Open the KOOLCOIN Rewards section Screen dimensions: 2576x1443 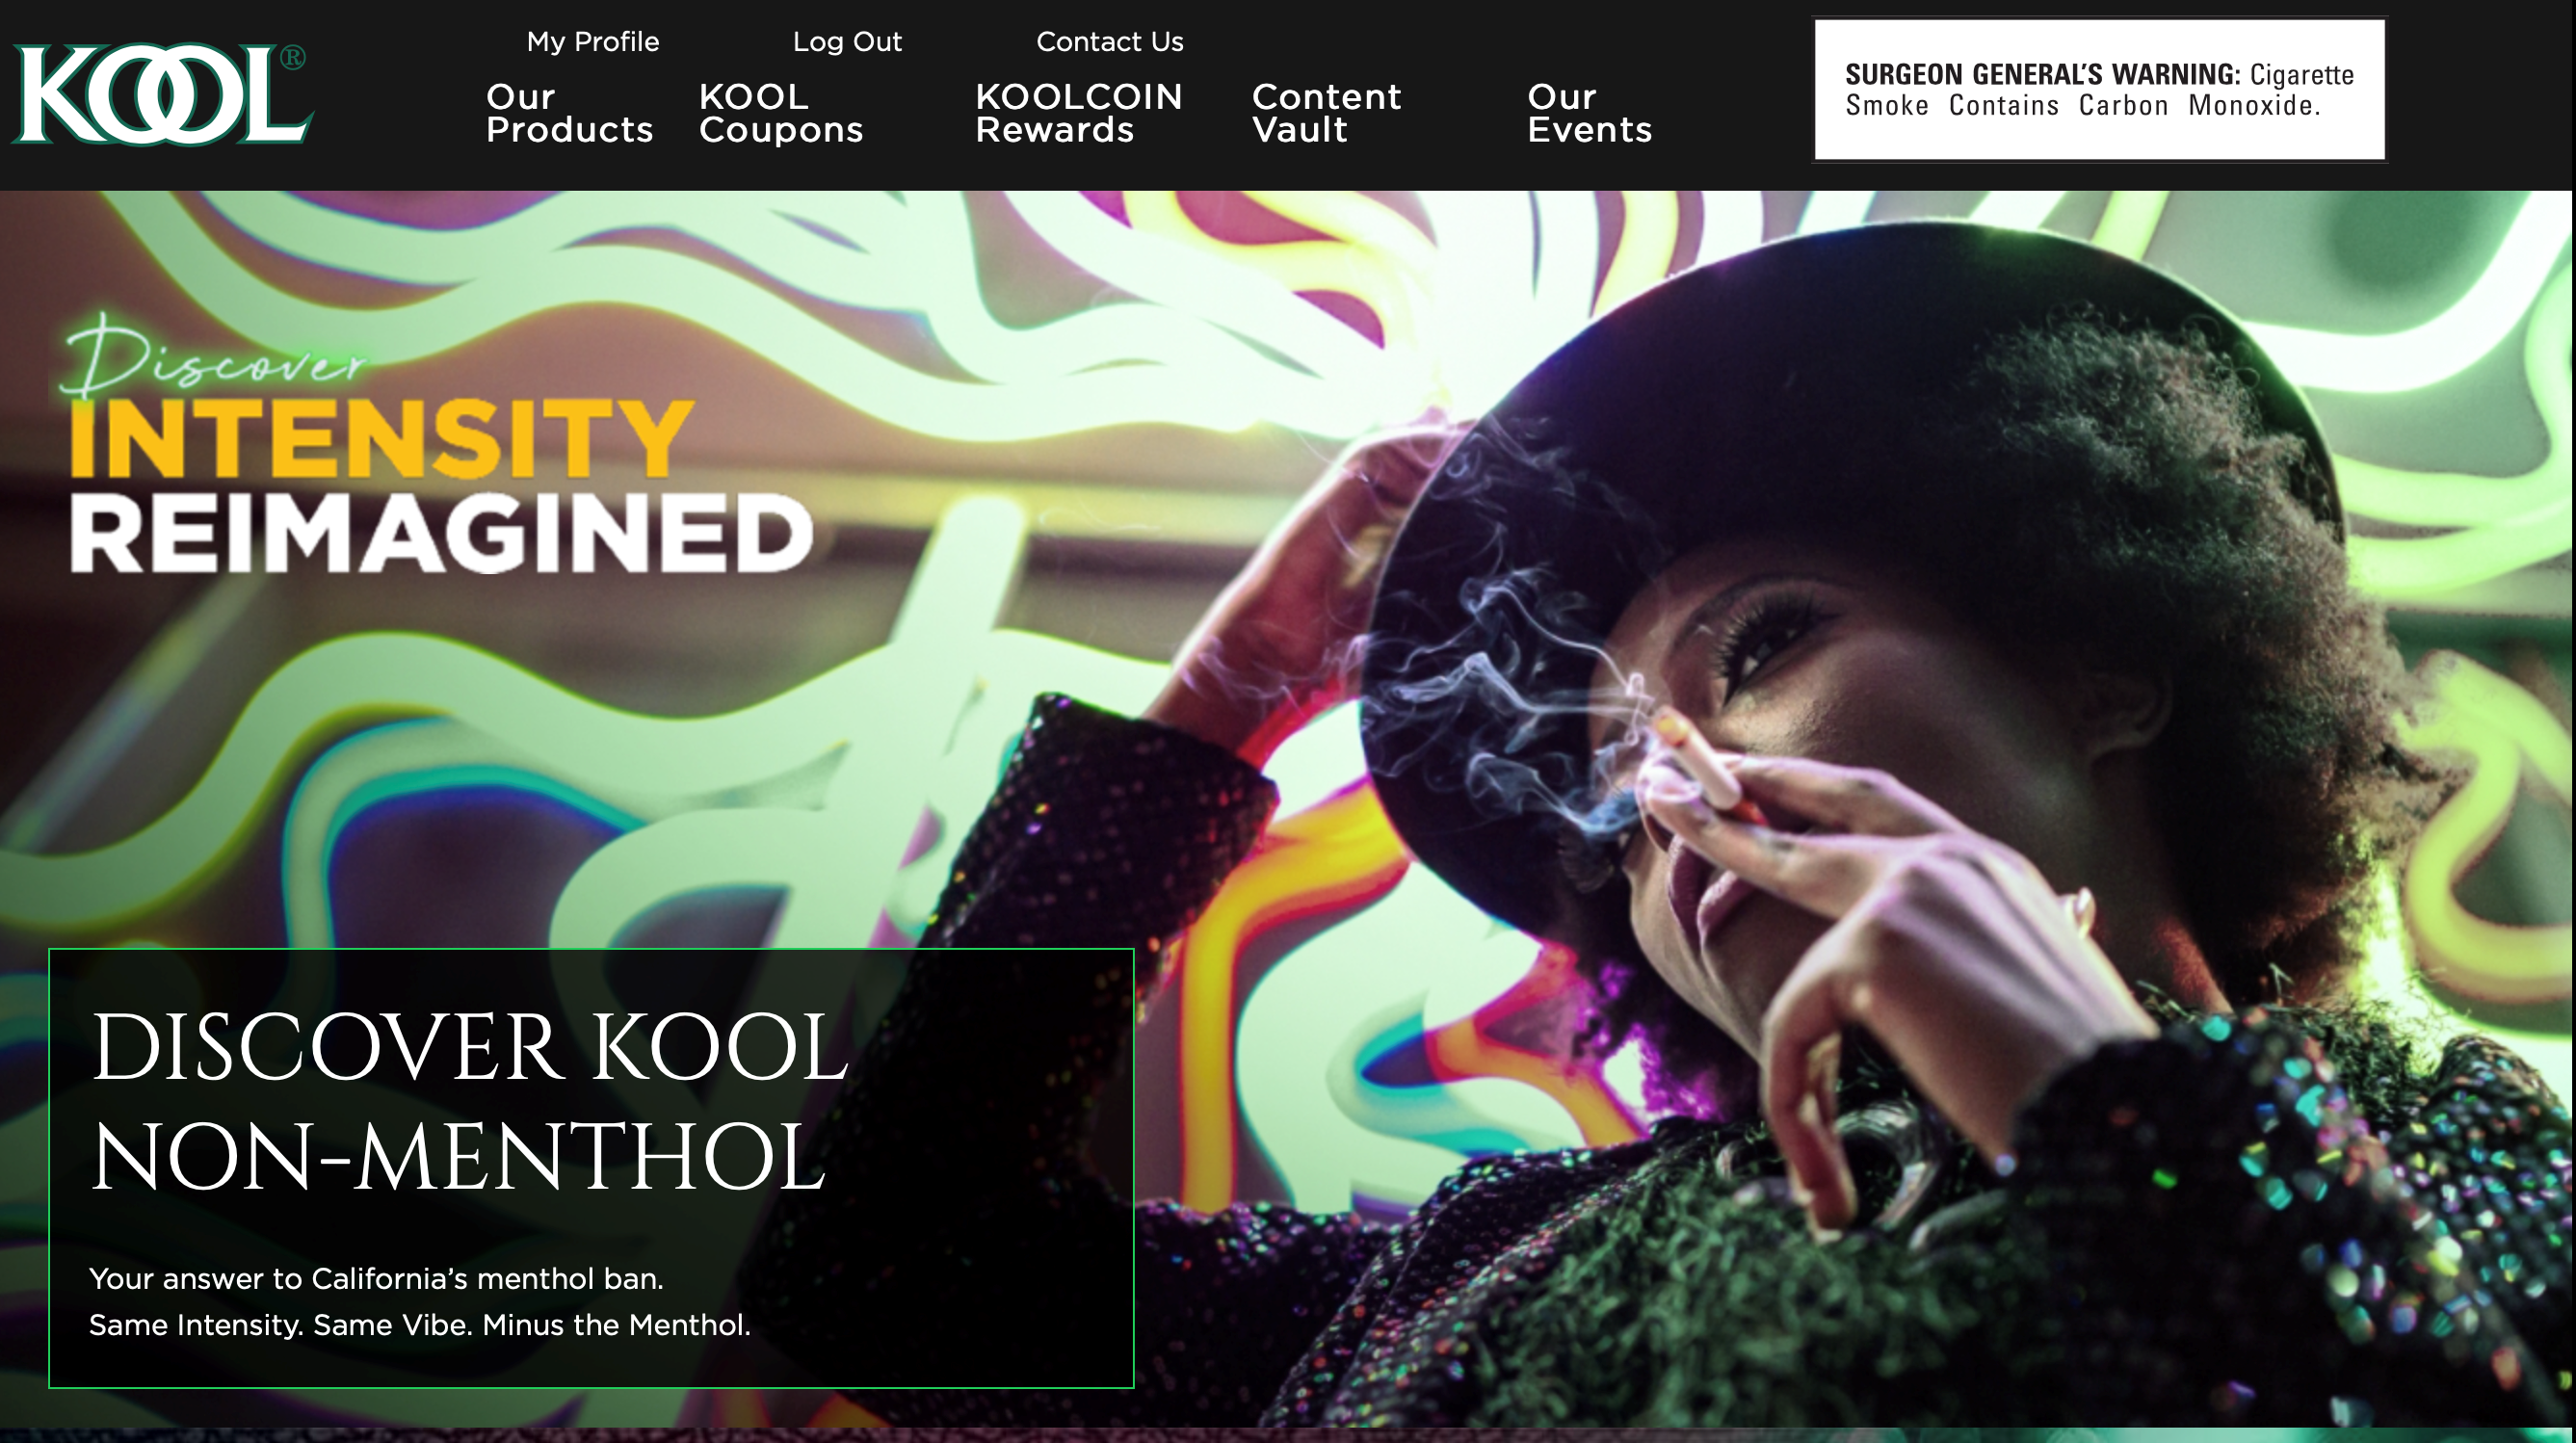1078,113
